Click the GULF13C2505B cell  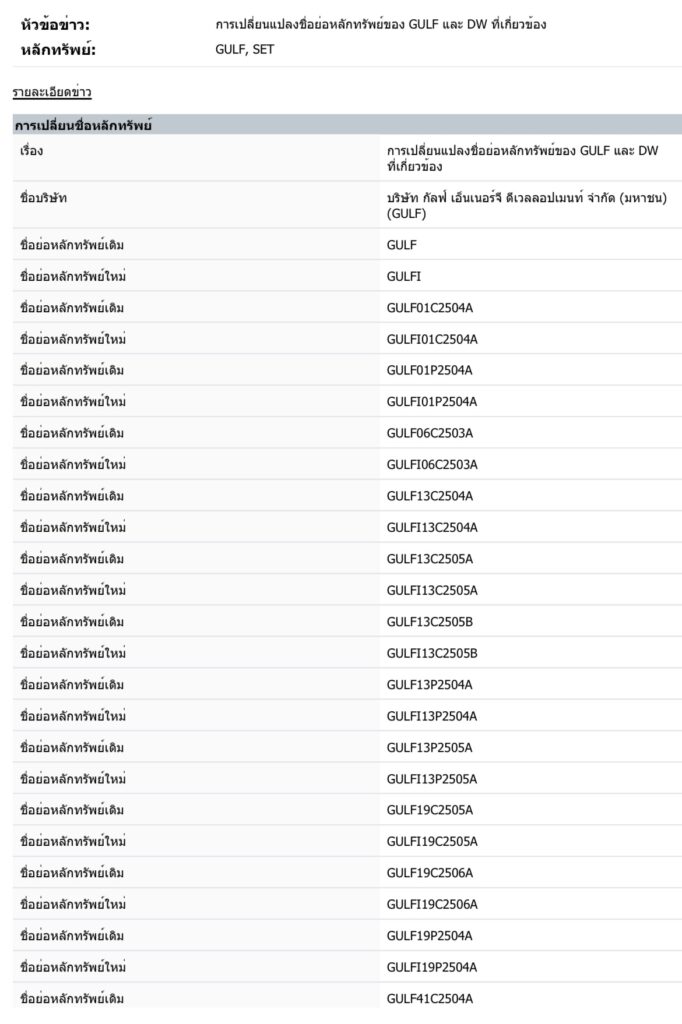click(430, 622)
